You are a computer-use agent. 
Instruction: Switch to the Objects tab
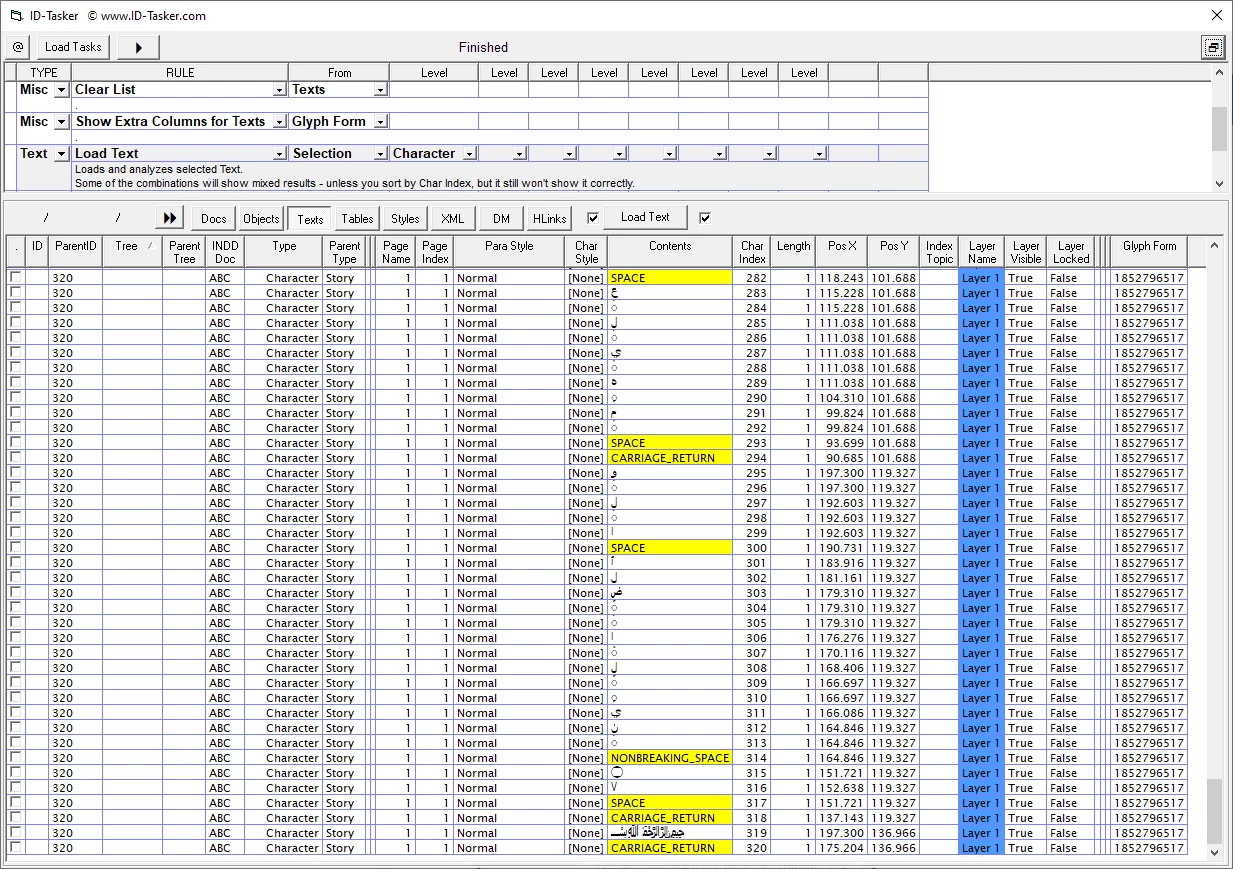(261, 219)
